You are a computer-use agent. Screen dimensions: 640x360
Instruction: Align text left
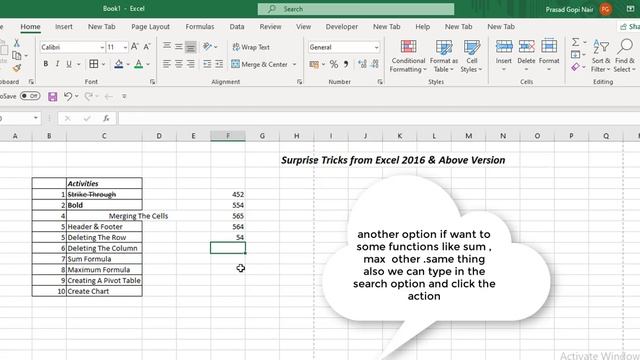(167, 64)
